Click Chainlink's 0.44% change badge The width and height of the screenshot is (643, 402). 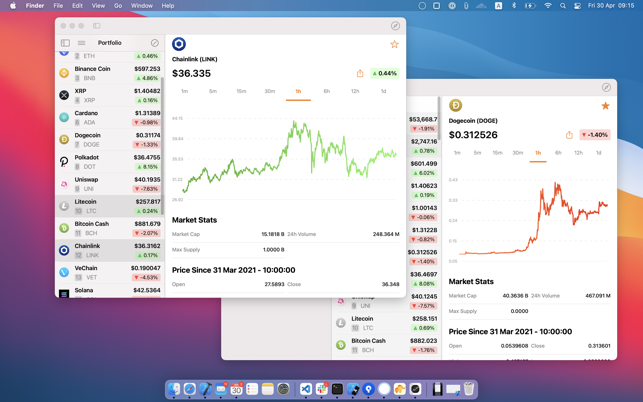[385, 73]
